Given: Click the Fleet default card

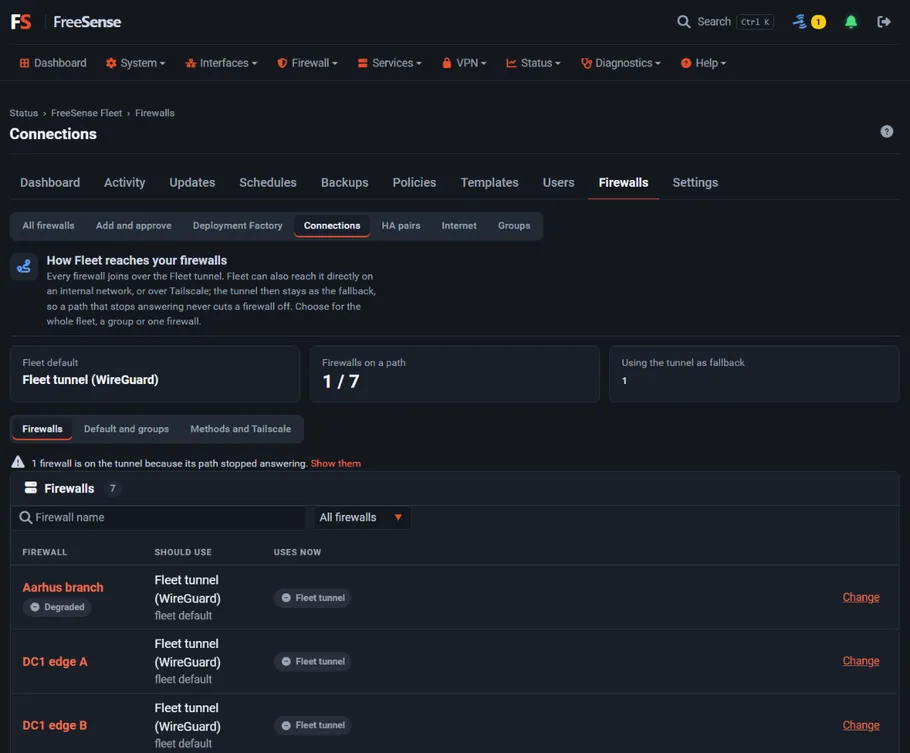Looking at the screenshot, I should (x=155, y=374).
